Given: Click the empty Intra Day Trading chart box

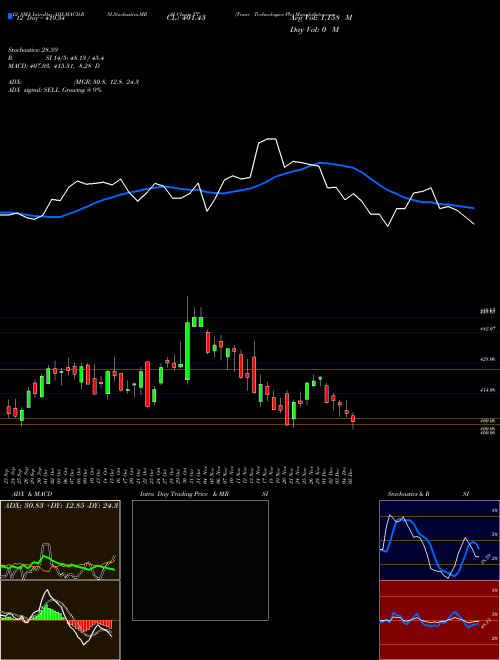Looking at the screenshot, I should (x=200, y=560).
